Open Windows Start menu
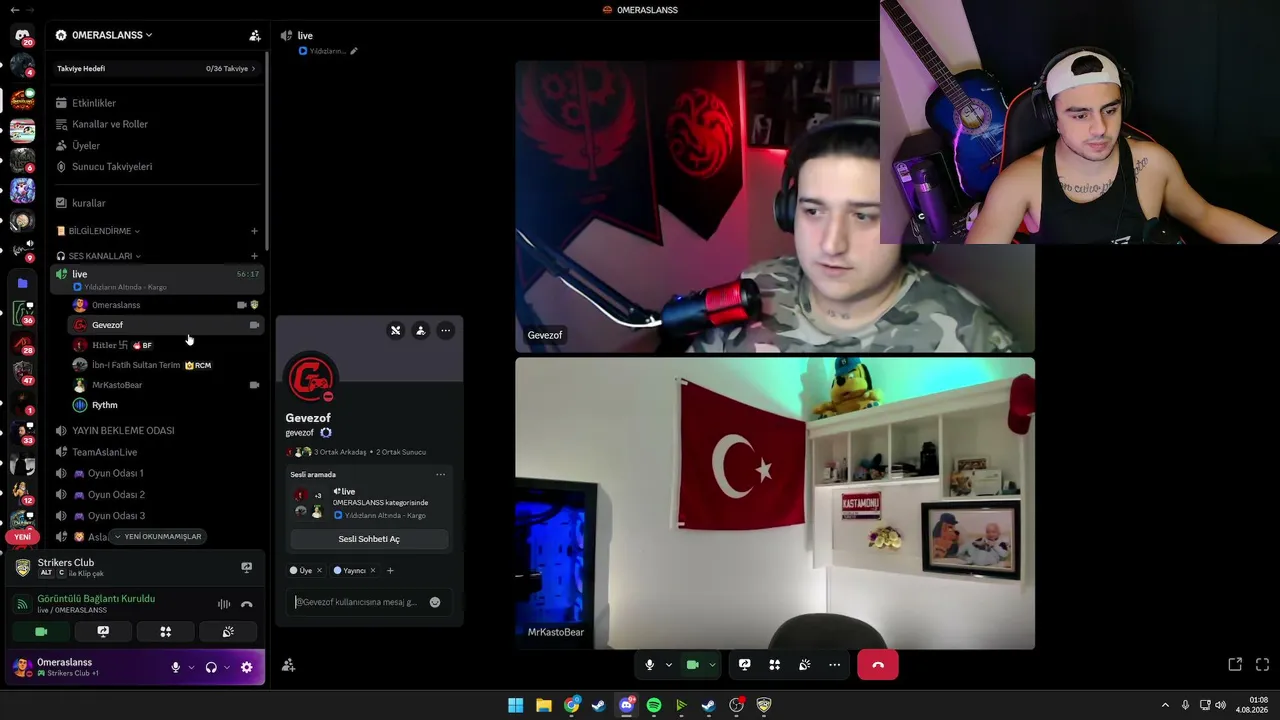 515,705
